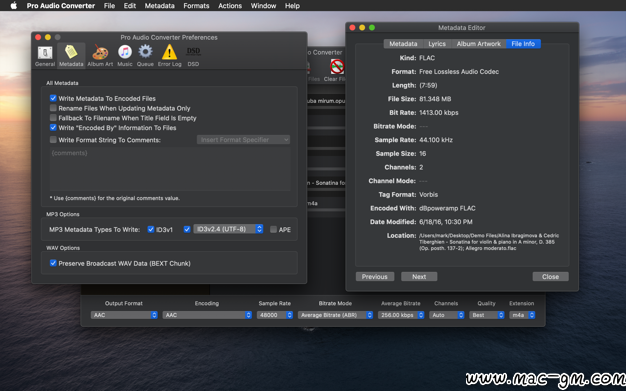Toggle Write Metadata To Encoded Files

click(53, 98)
